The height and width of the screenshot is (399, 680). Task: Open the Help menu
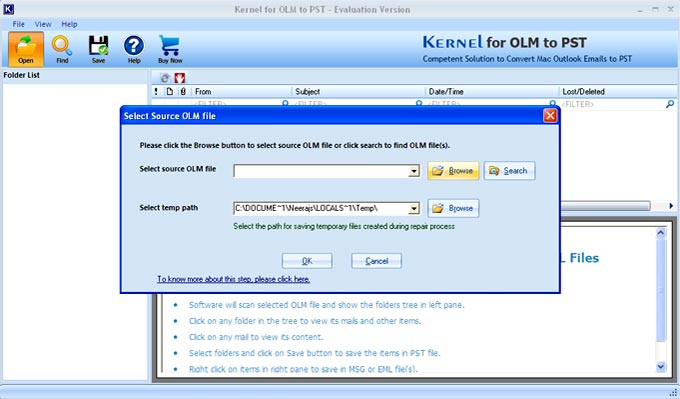(x=69, y=24)
